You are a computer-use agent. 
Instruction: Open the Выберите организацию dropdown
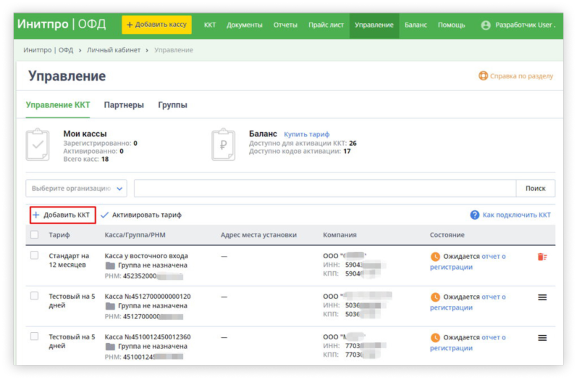pyautogui.click(x=76, y=188)
